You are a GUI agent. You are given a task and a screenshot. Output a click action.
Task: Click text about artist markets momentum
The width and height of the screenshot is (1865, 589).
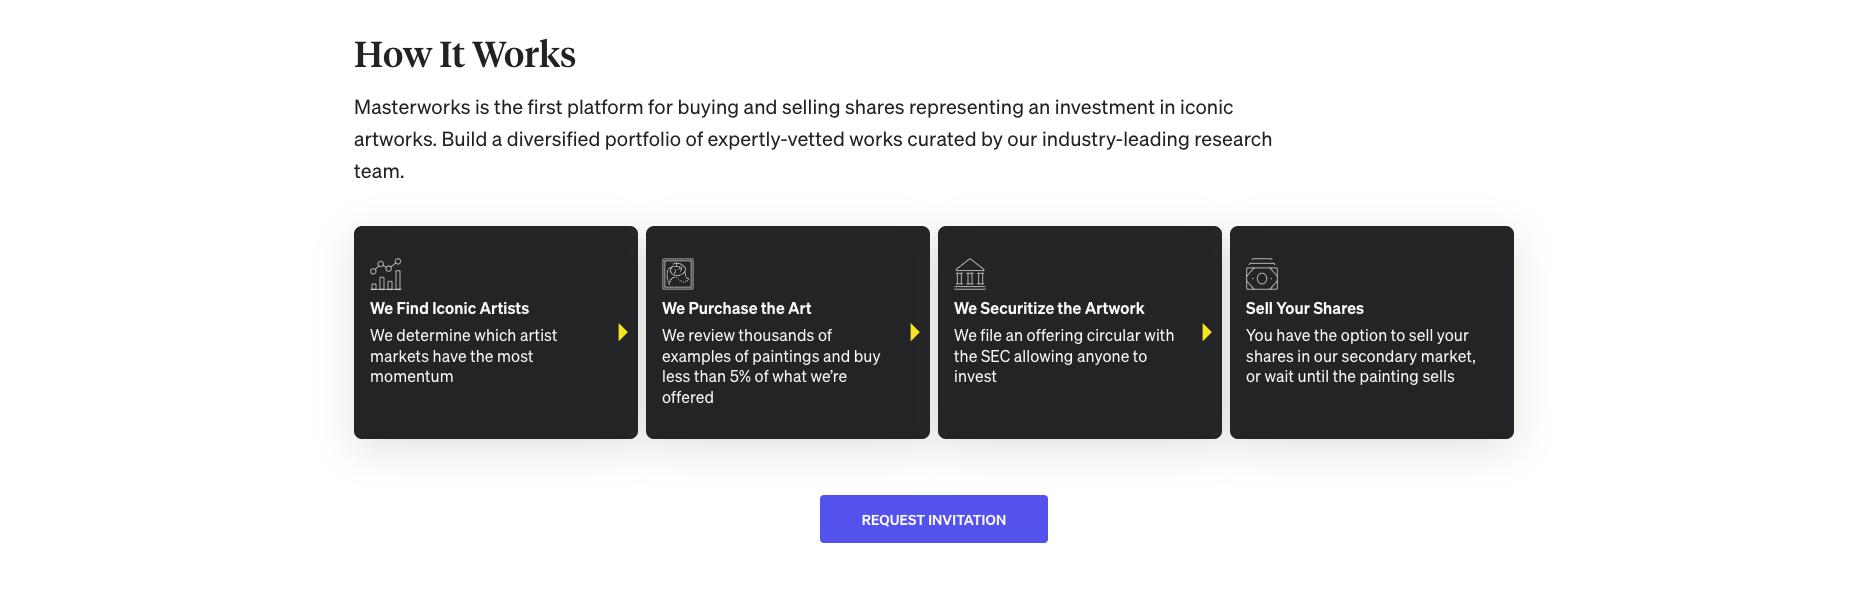463,356
